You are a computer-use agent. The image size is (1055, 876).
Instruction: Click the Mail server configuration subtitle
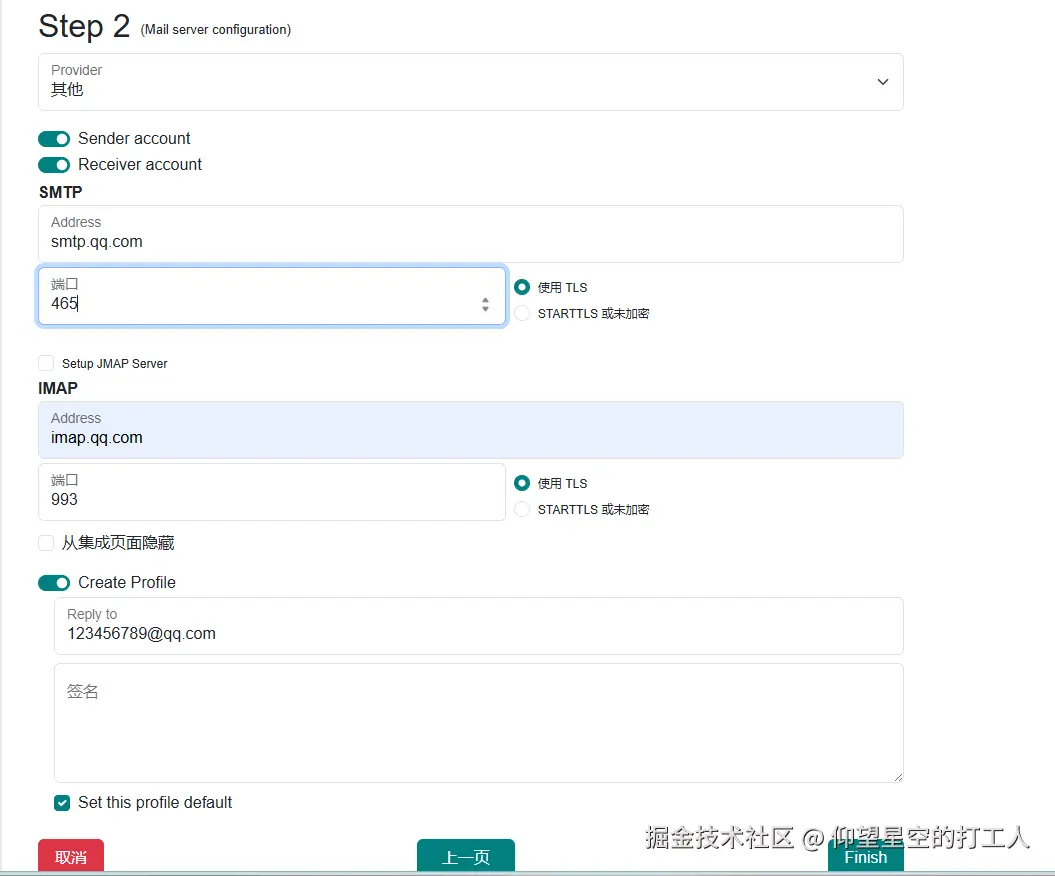tap(215, 30)
